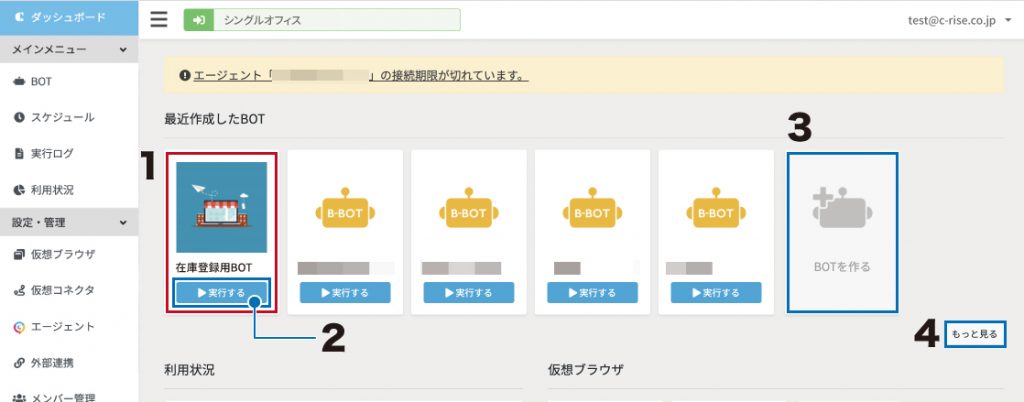This screenshot has width=1024, height=402.
Task: Click the green sign-in arrow icon
Action: click(199, 20)
